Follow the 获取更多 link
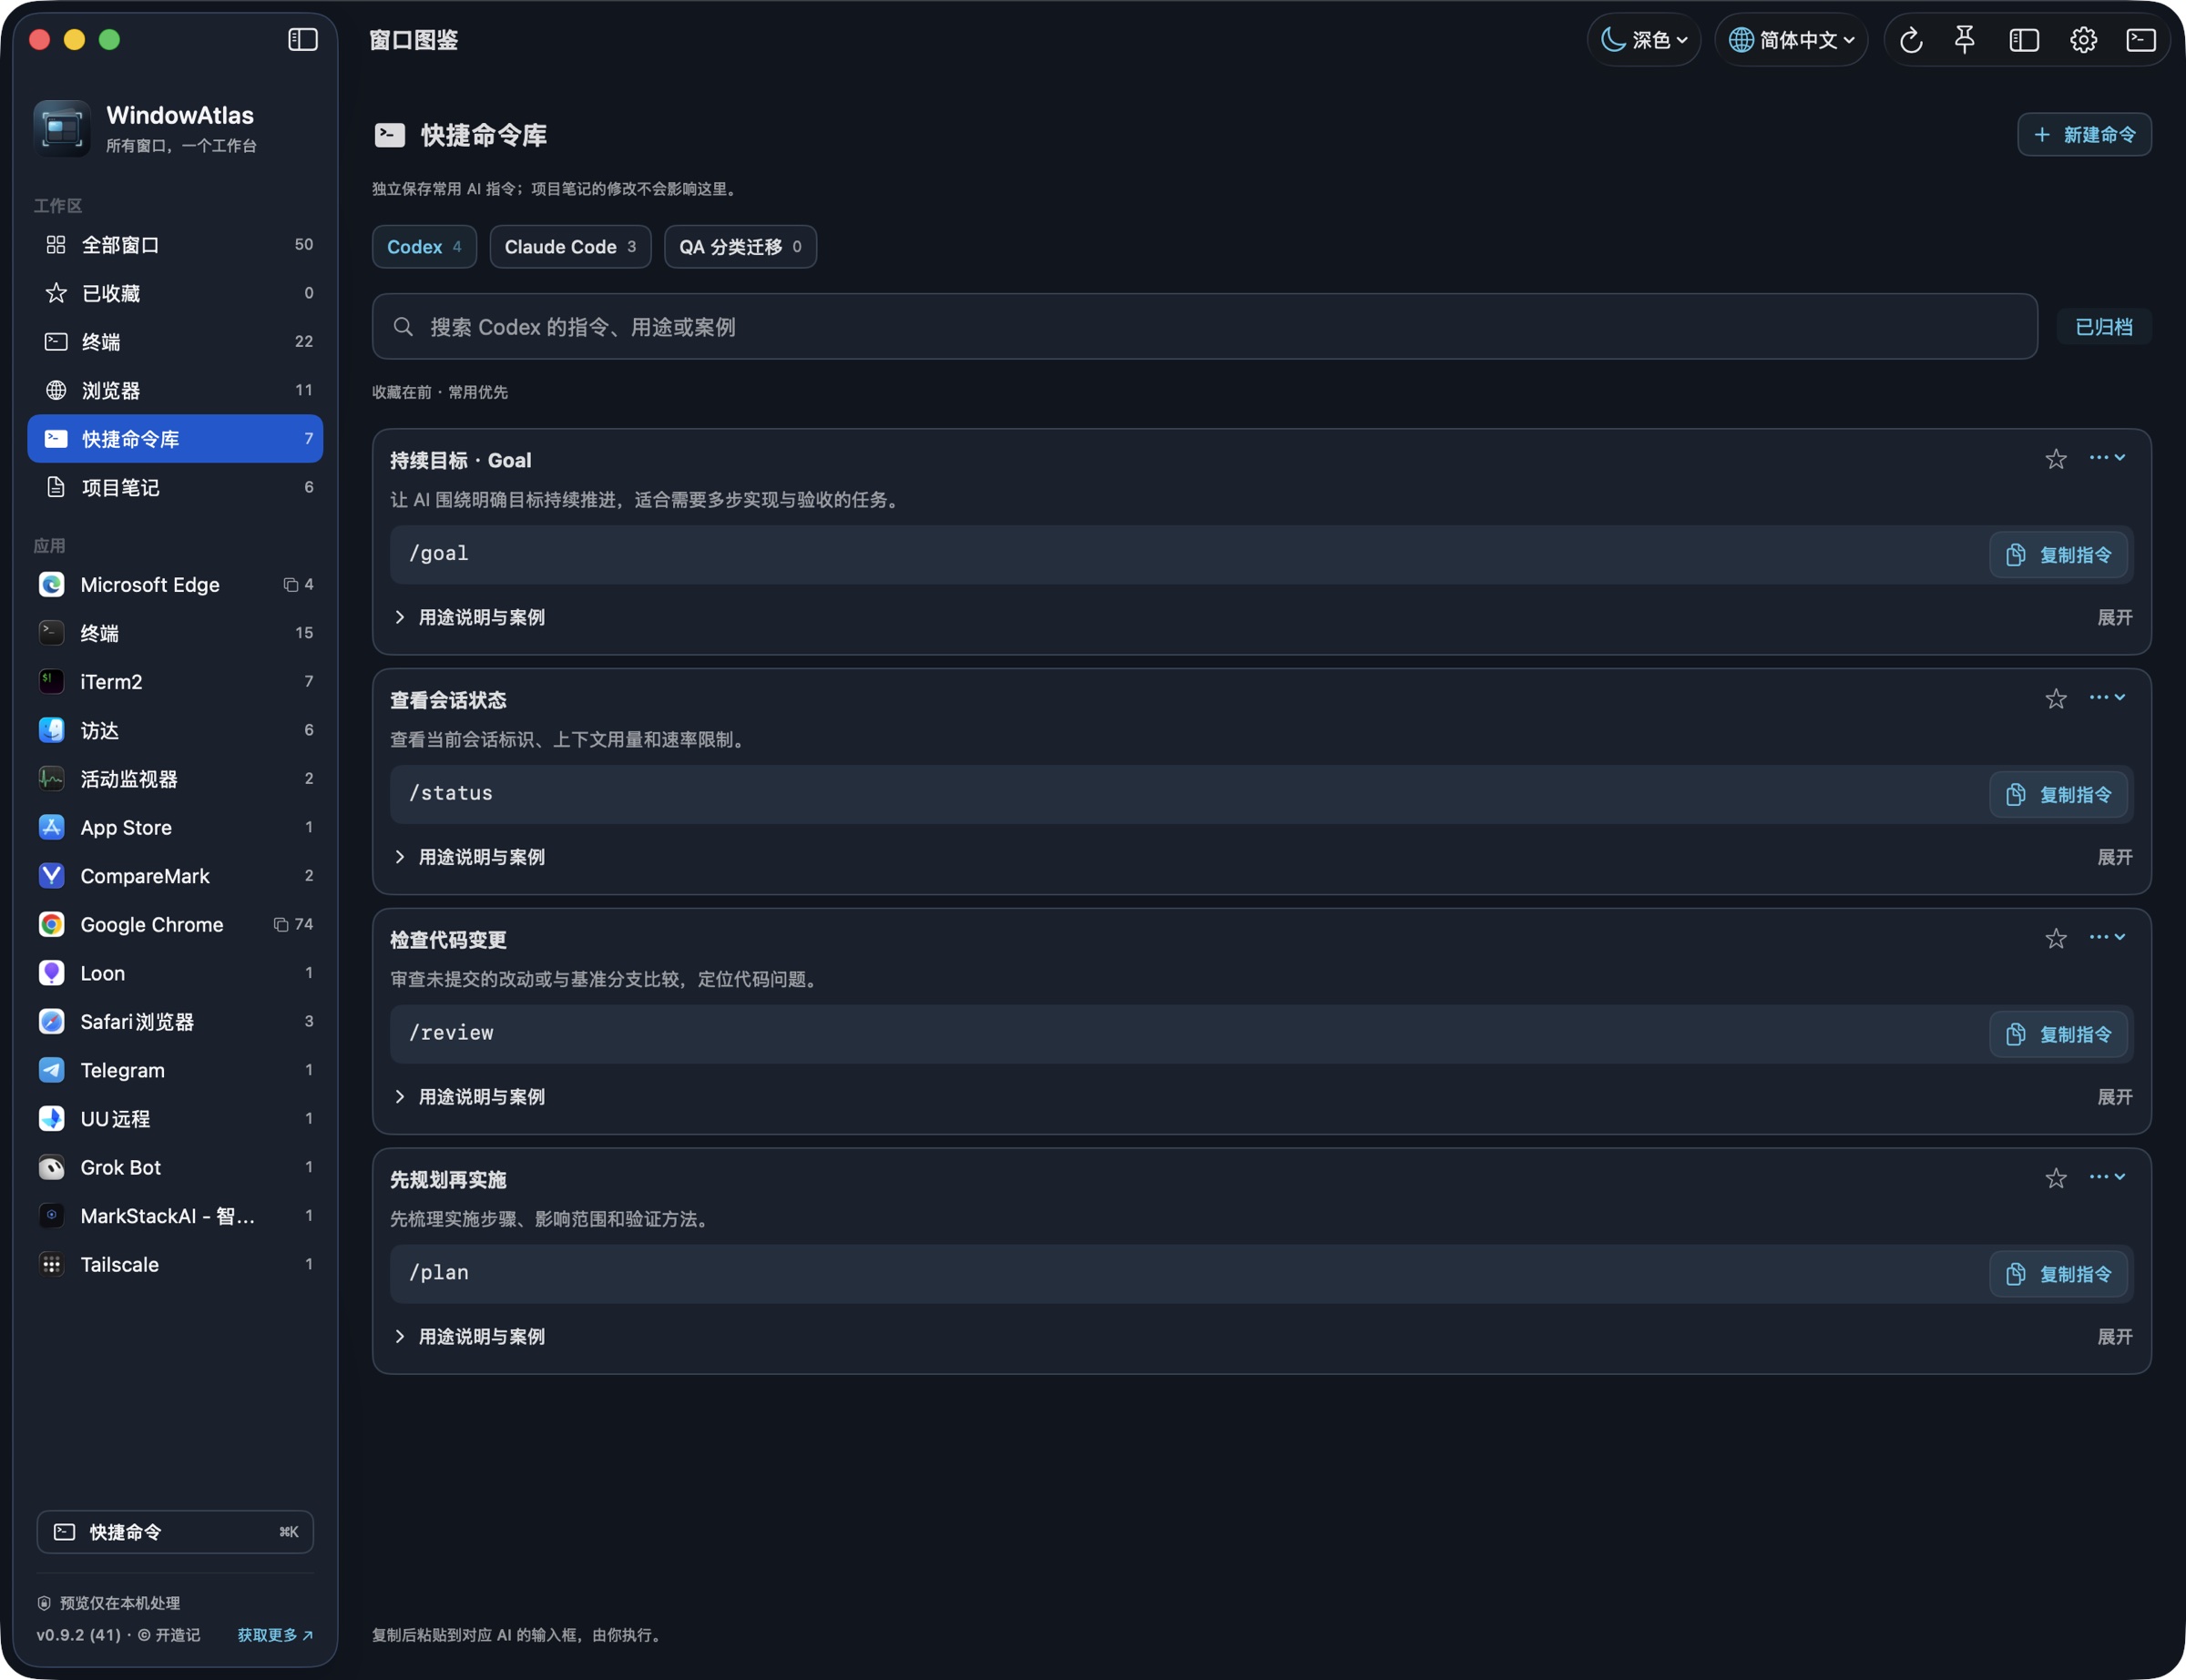This screenshot has height=1680, width=2186. click(275, 1635)
